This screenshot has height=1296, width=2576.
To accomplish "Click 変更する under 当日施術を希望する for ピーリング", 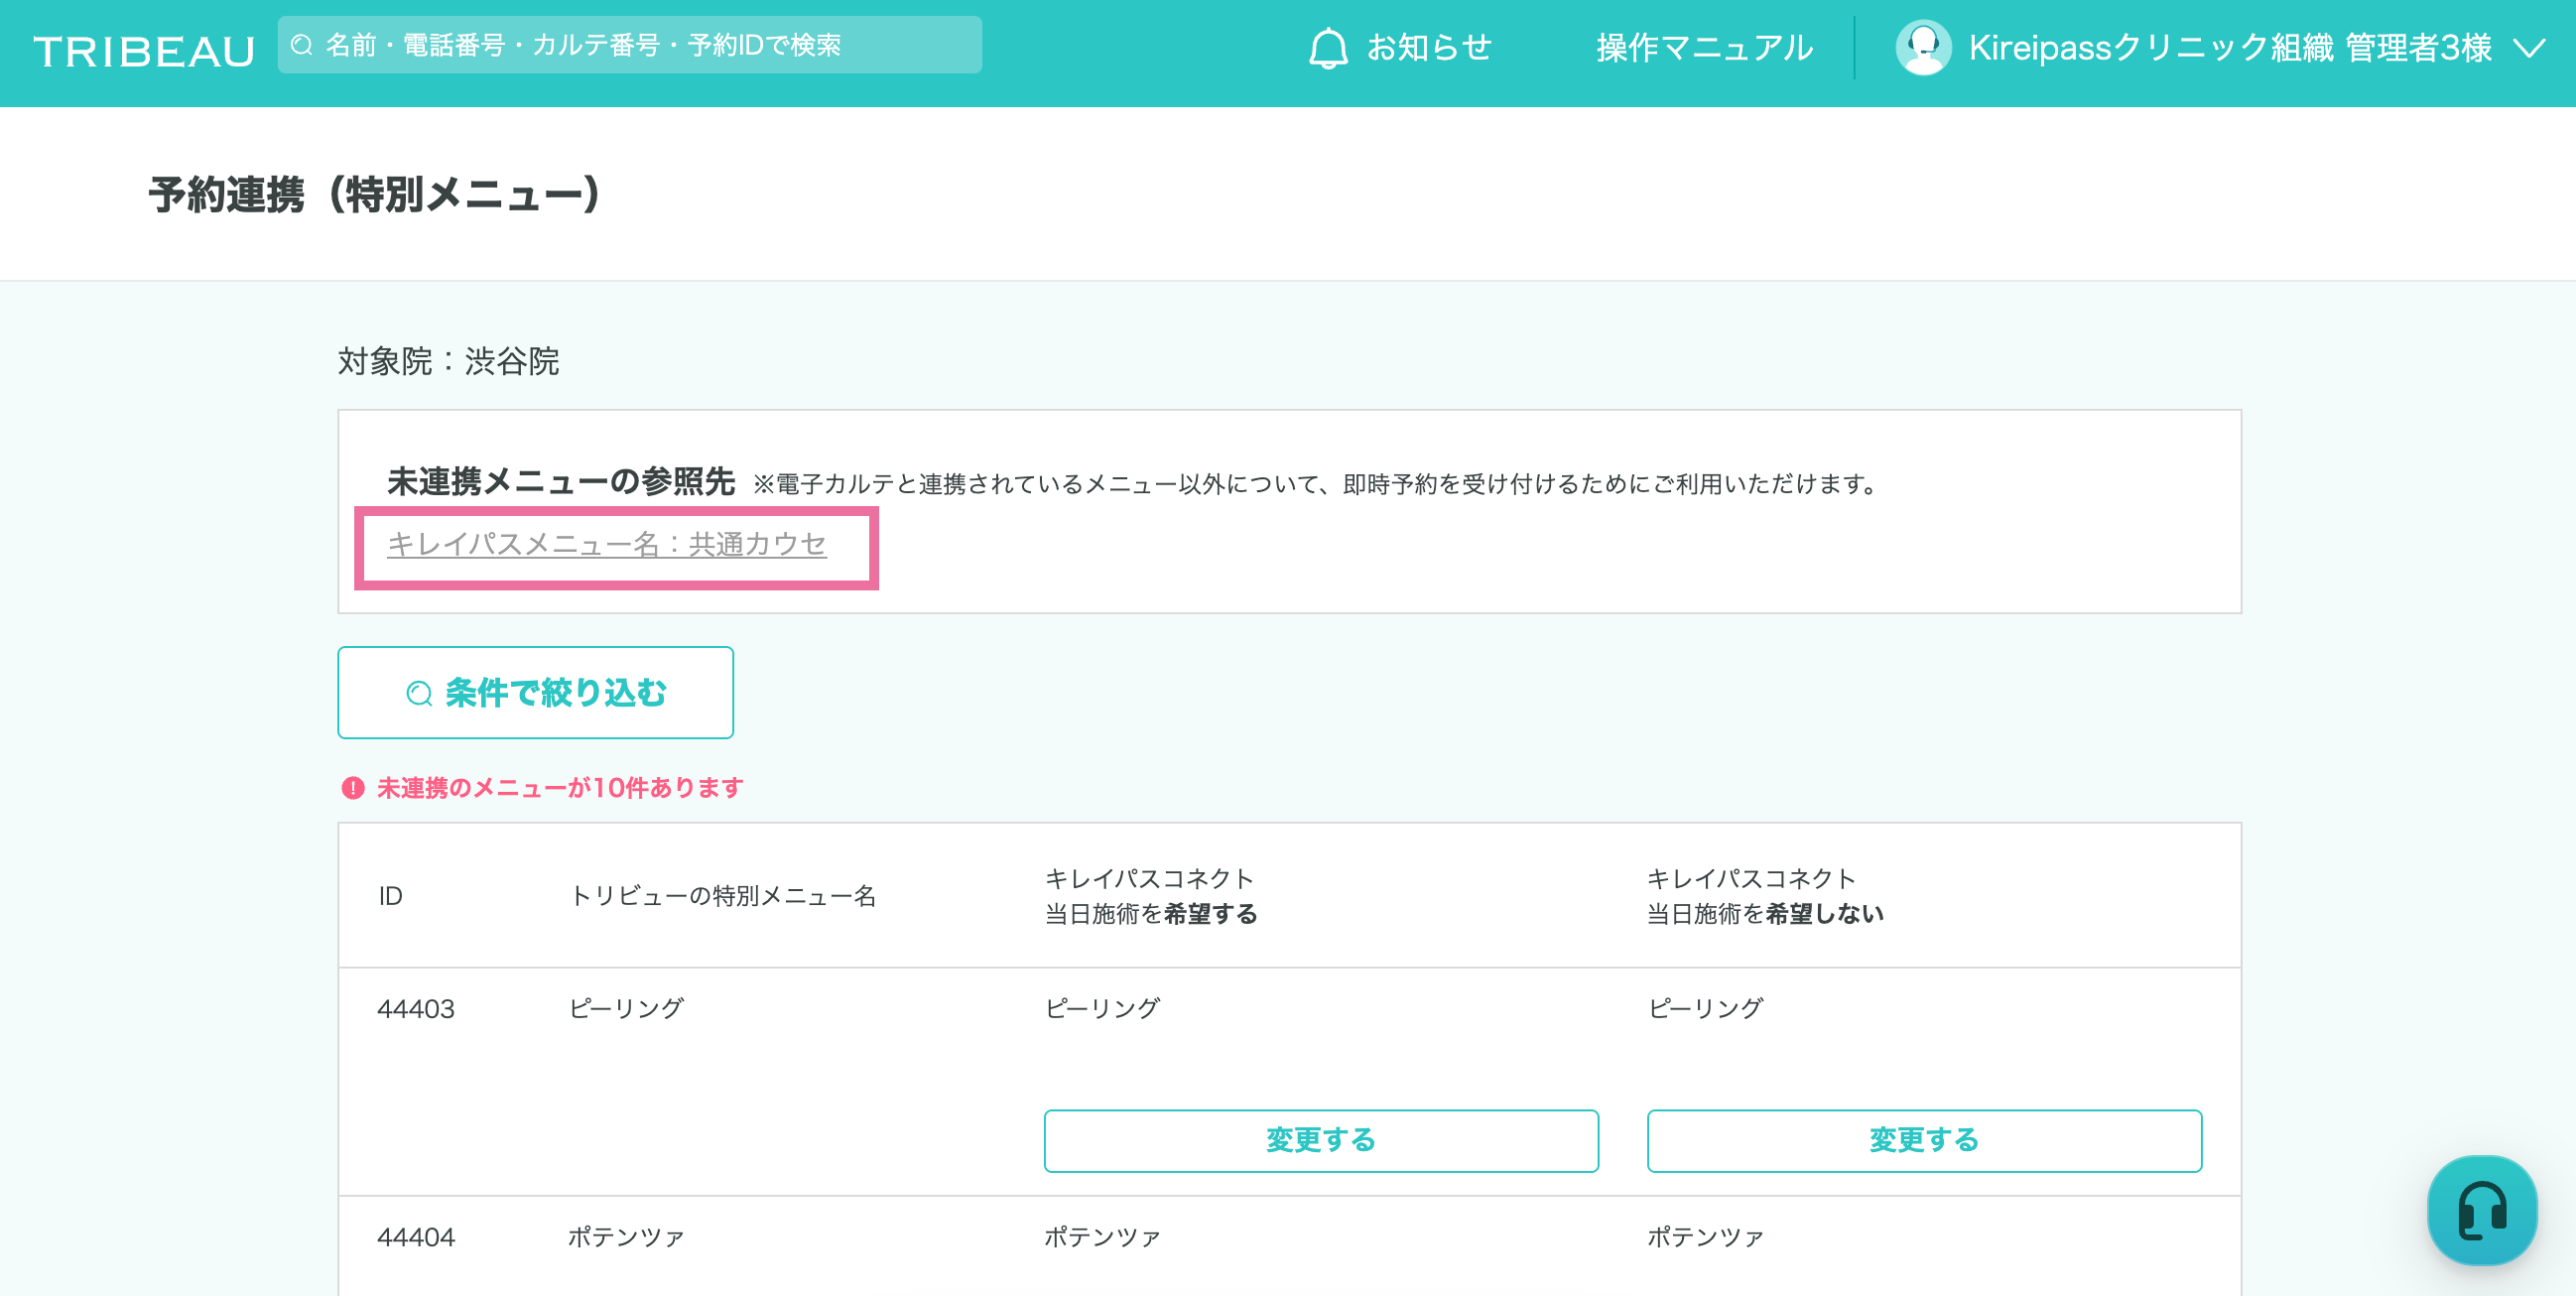I will 1321,1140.
